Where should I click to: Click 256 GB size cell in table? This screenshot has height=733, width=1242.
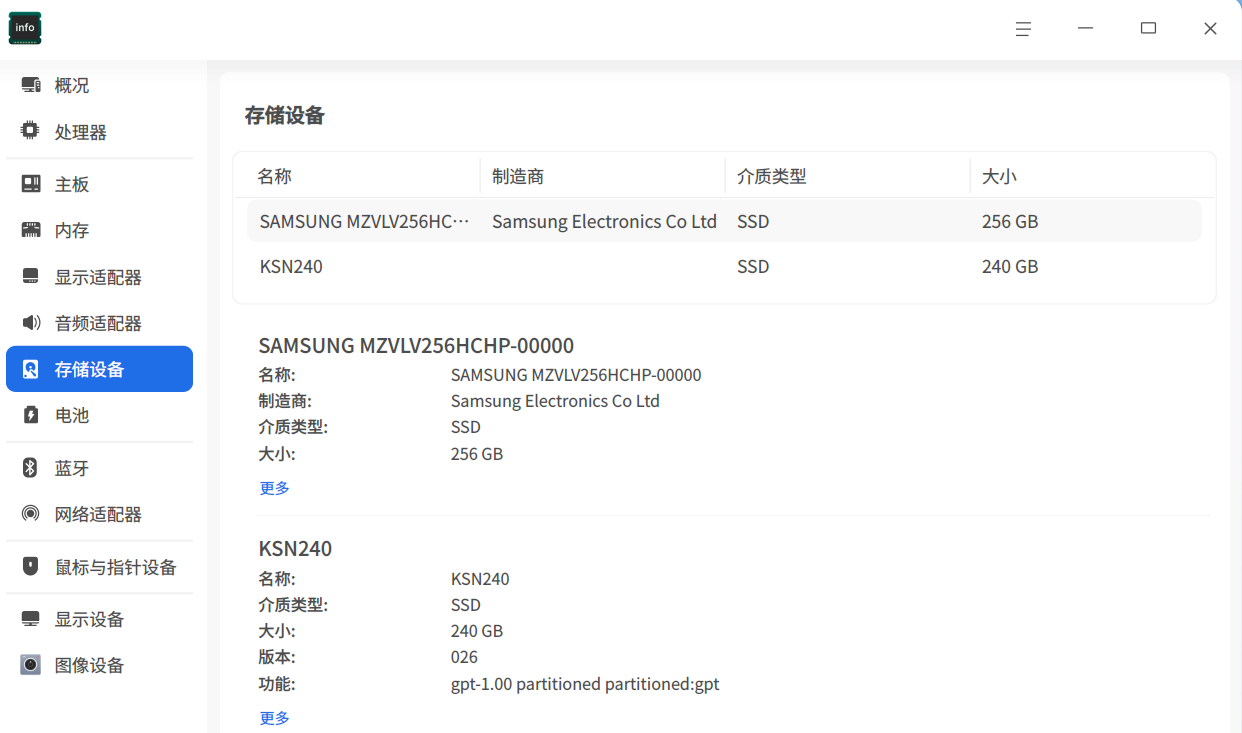[x=1010, y=221]
